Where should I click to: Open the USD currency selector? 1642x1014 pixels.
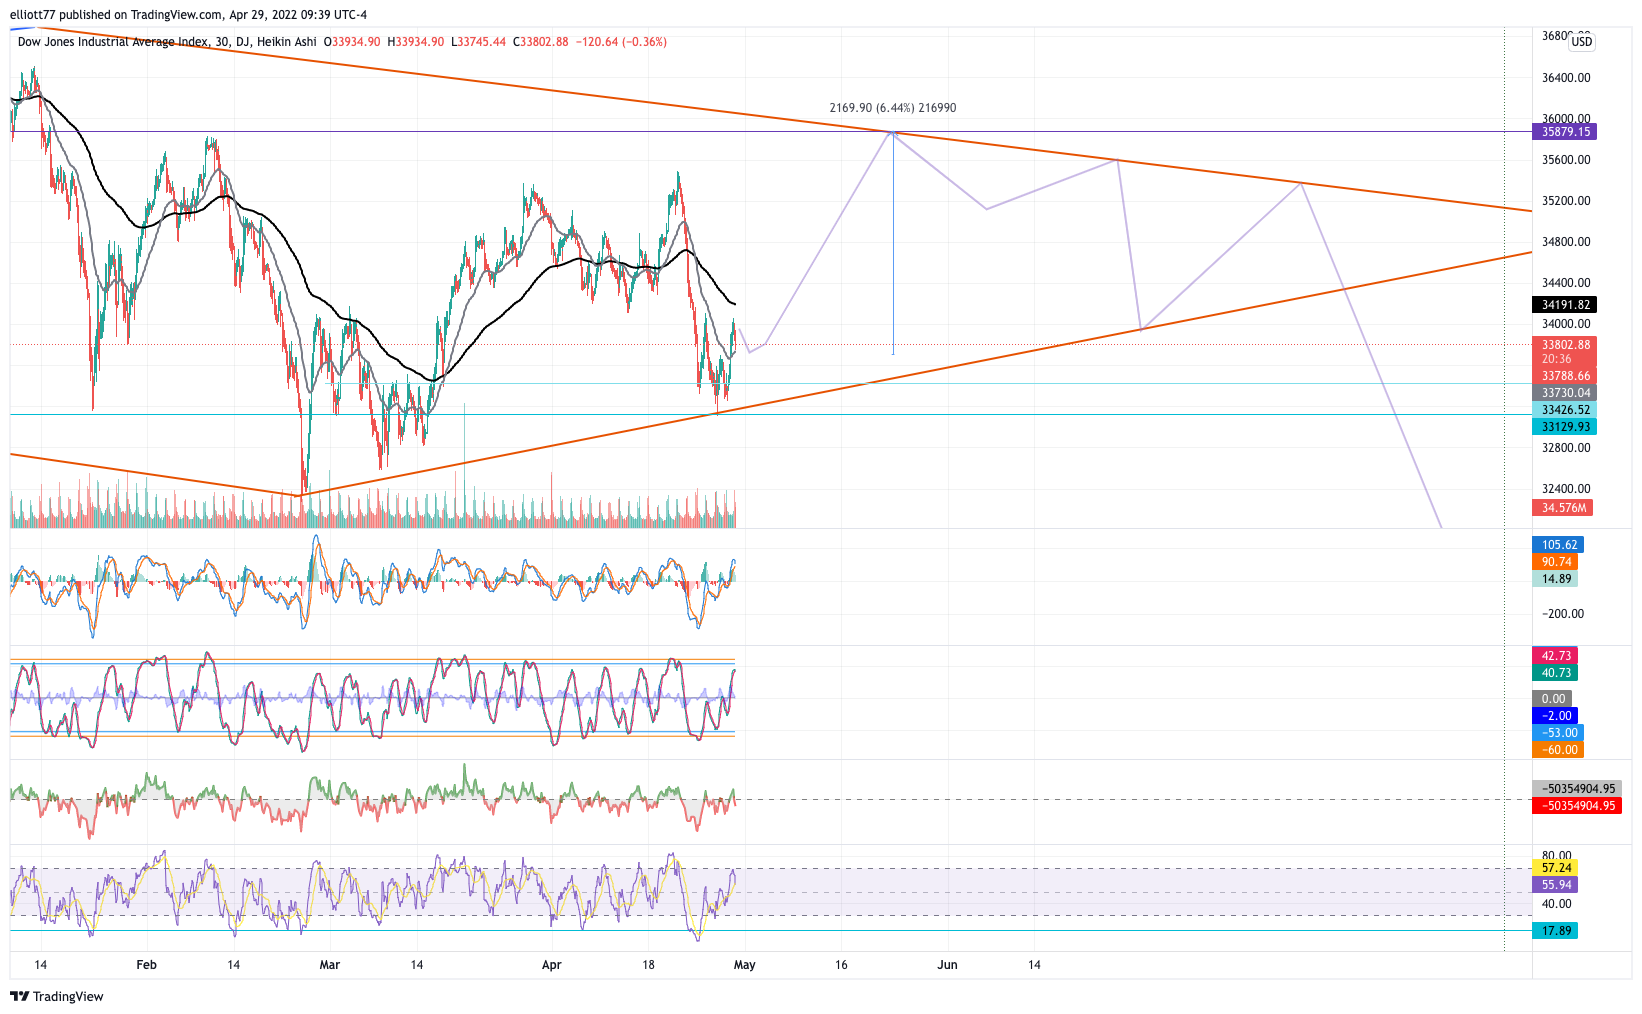[1581, 42]
